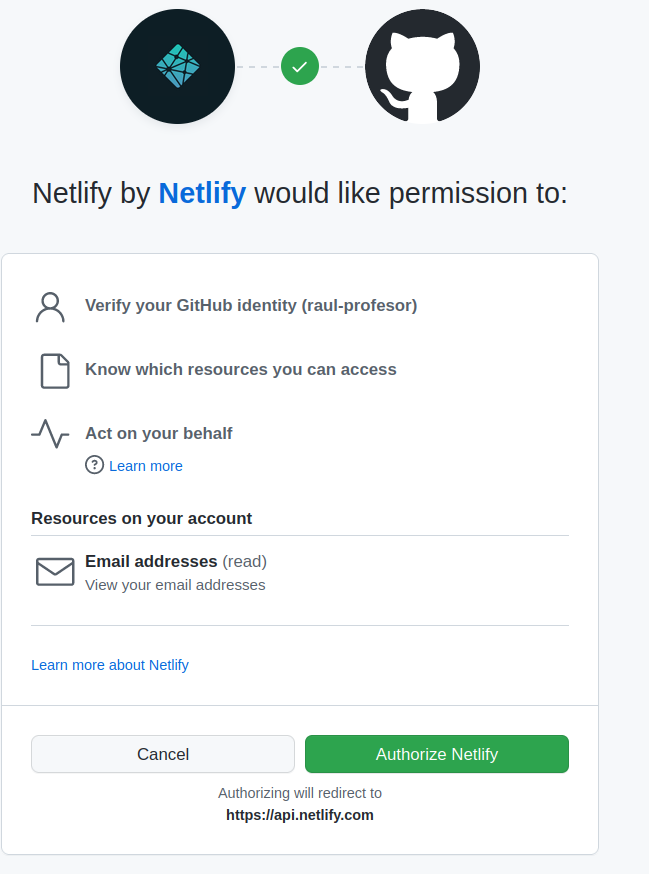This screenshot has height=874, width=649.
Task: Click the api.netlify.com redirect URL text
Action: (300, 815)
